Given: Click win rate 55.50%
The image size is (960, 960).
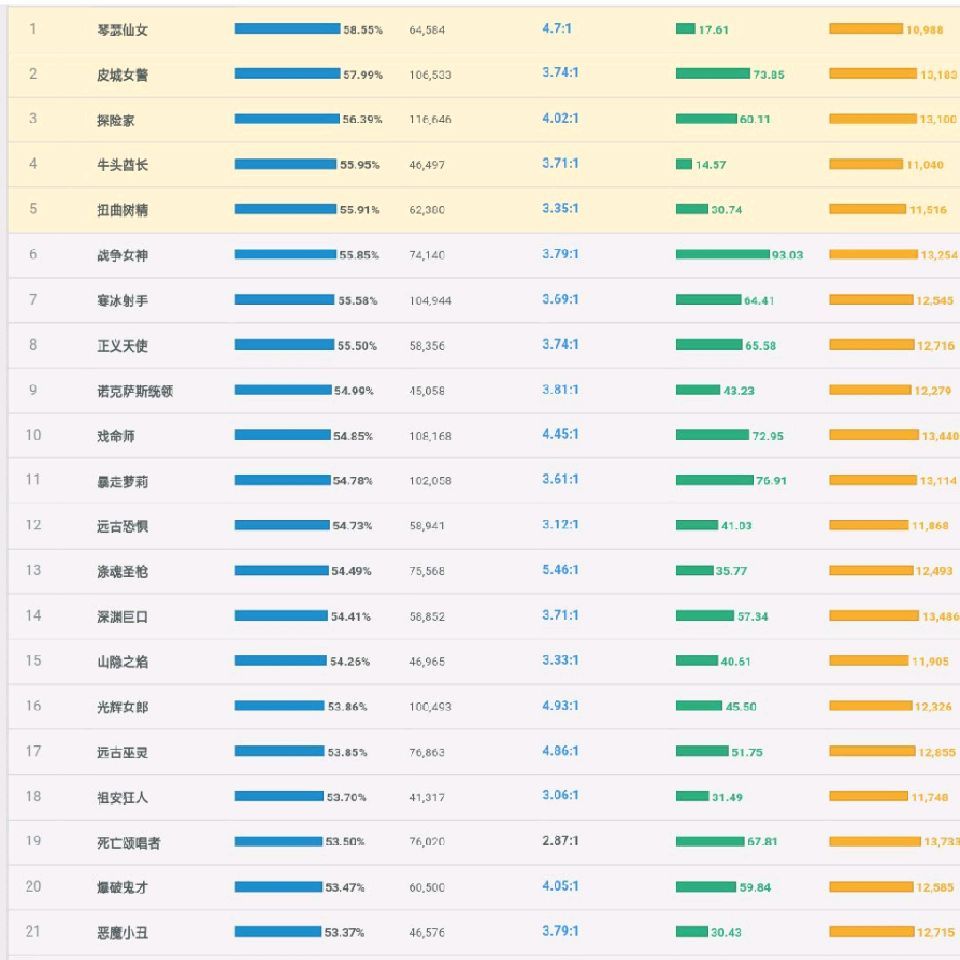Looking at the screenshot, I should [358, 346].
